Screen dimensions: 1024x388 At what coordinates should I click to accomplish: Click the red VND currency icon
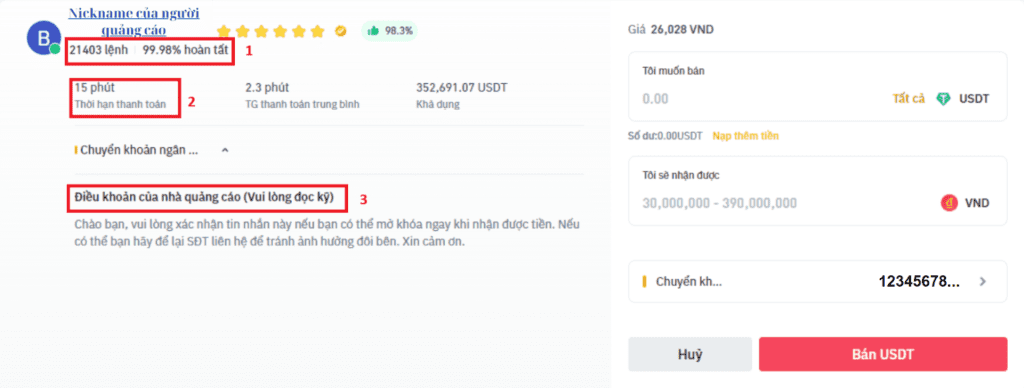[949, 202]
